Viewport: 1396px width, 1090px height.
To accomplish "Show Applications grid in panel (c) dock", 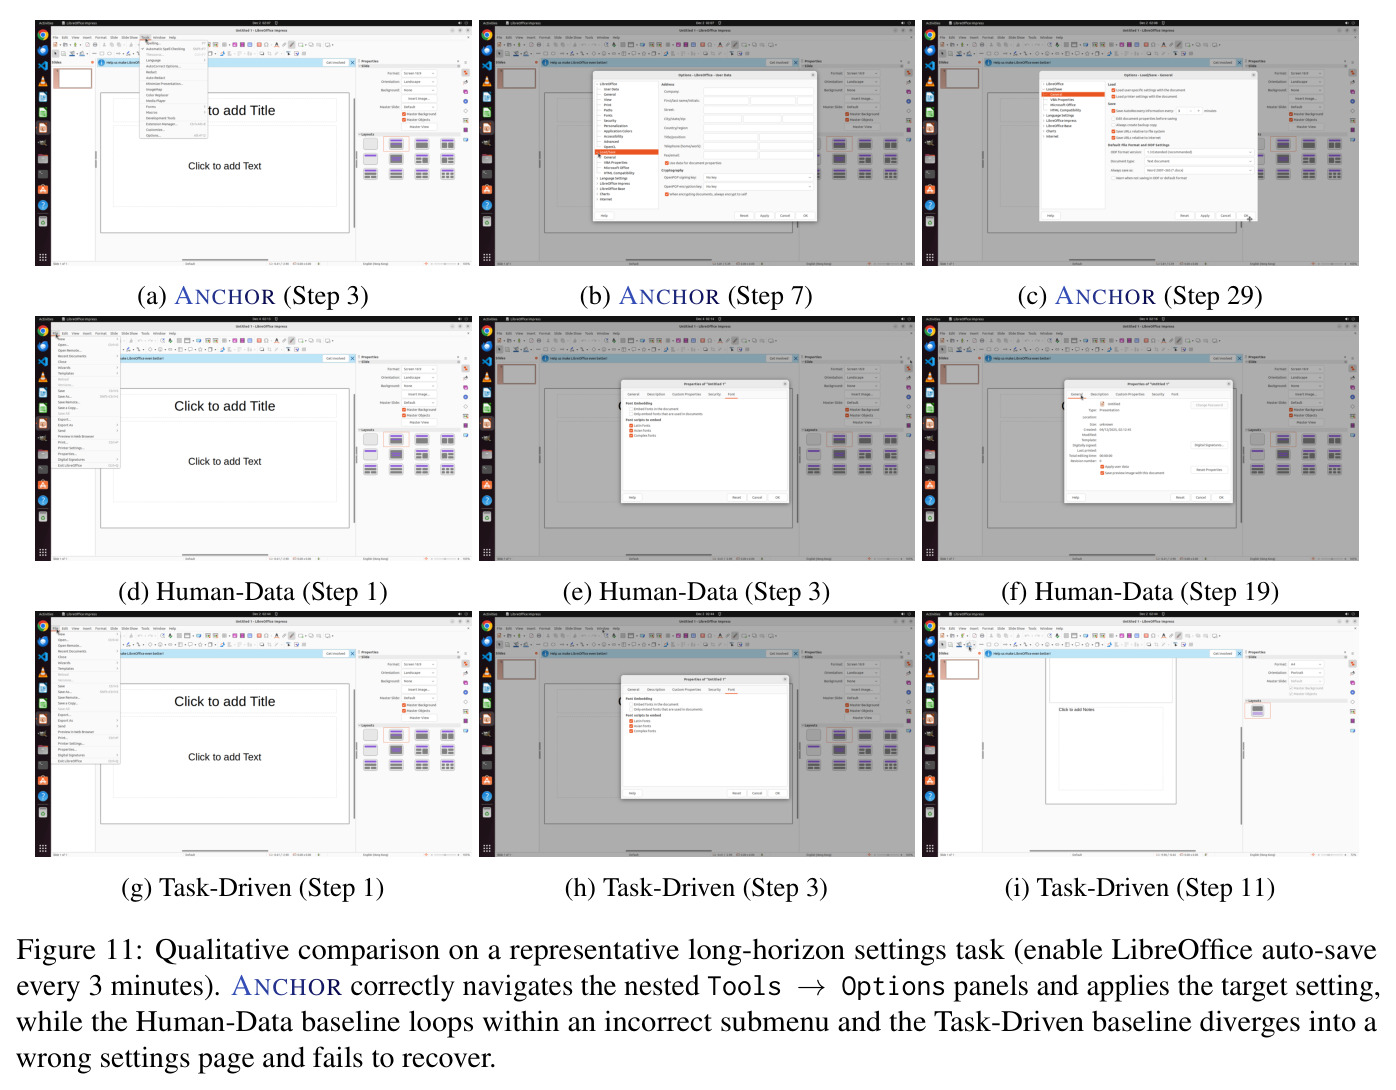I will 929,257.
